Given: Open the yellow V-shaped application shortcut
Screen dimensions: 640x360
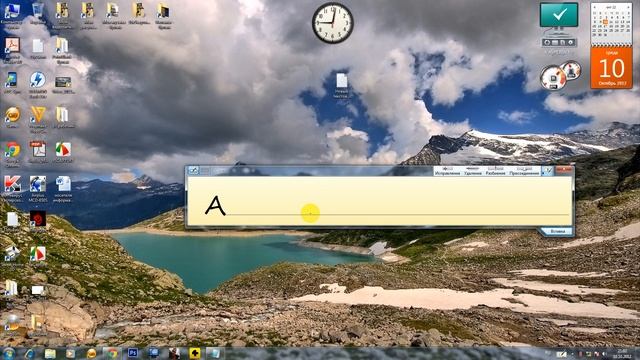Looking at the screenshot, I should click(38, 120).
